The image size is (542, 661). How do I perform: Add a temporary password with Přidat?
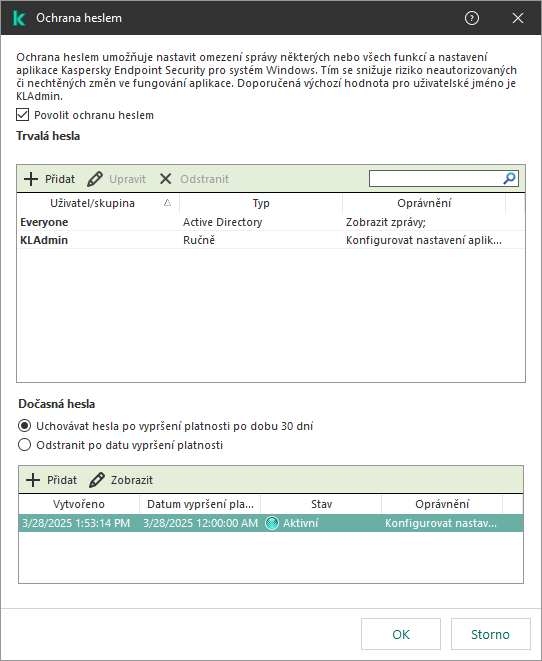click(51, 480)
